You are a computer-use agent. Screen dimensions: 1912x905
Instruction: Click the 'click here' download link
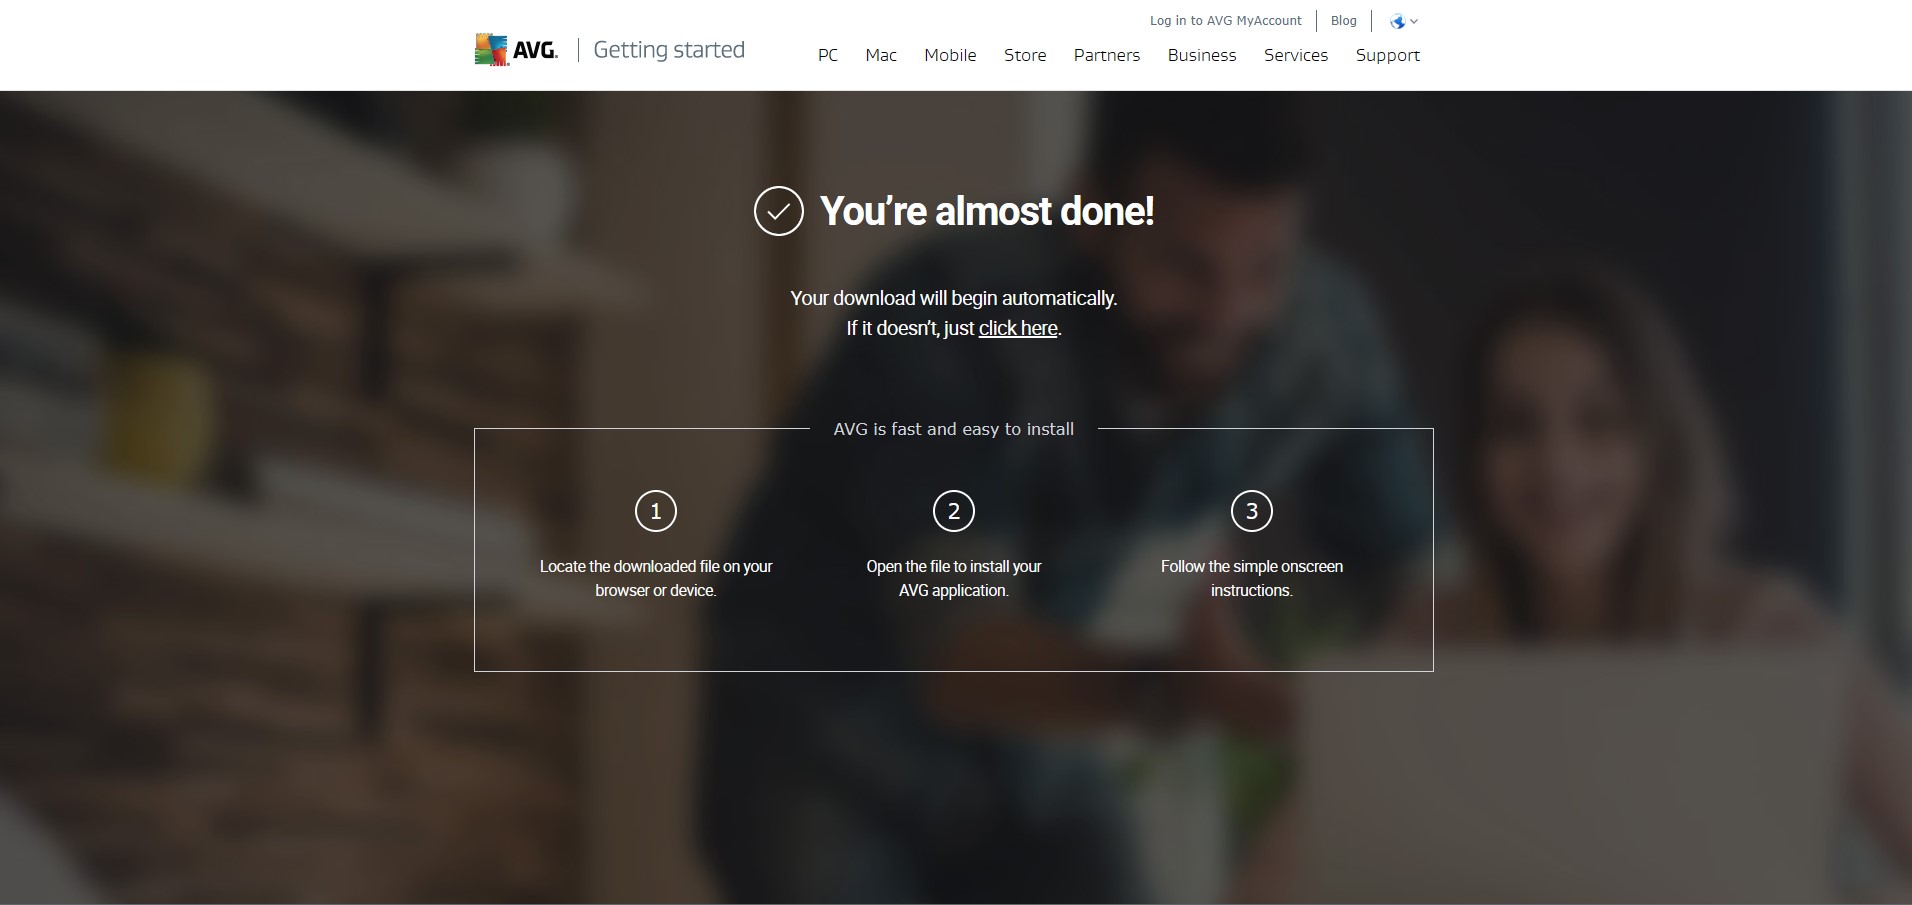(1018, 328)
